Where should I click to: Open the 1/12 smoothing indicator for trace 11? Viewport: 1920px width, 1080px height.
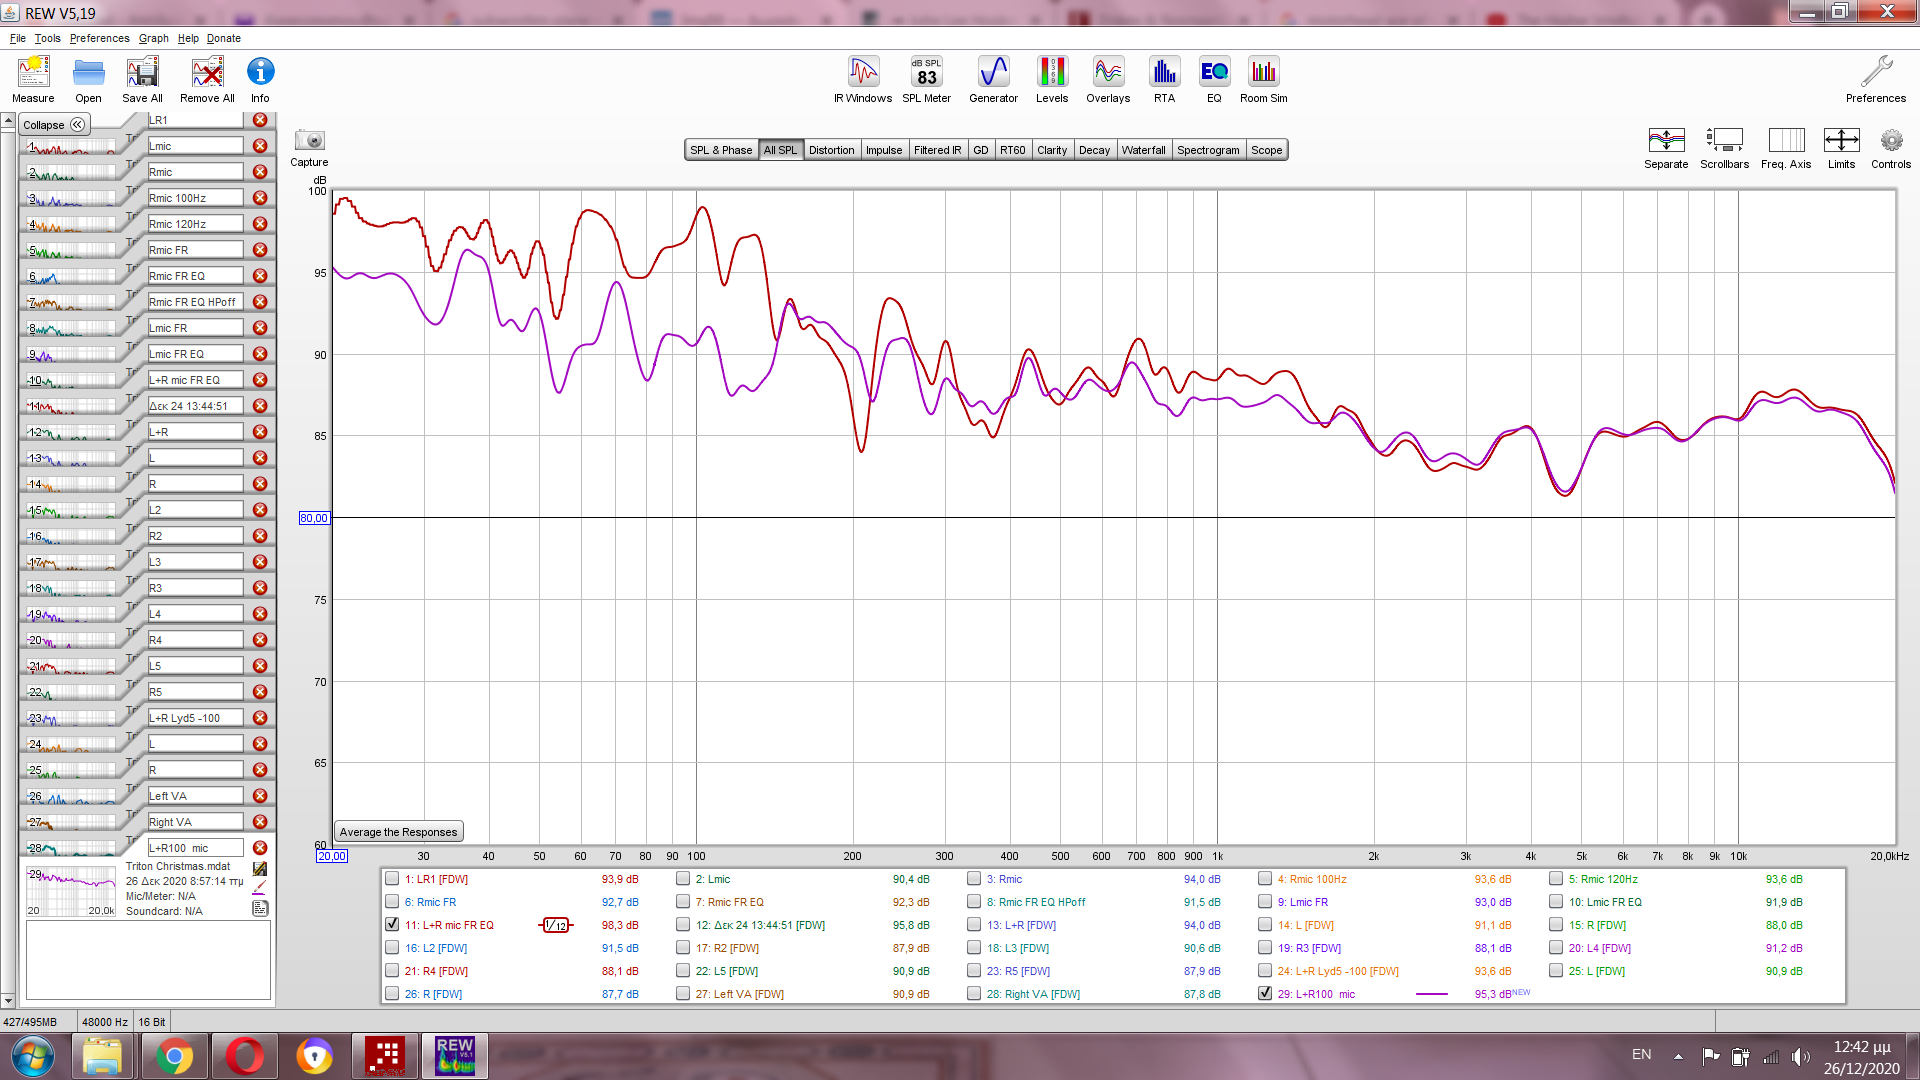[556, 925]
